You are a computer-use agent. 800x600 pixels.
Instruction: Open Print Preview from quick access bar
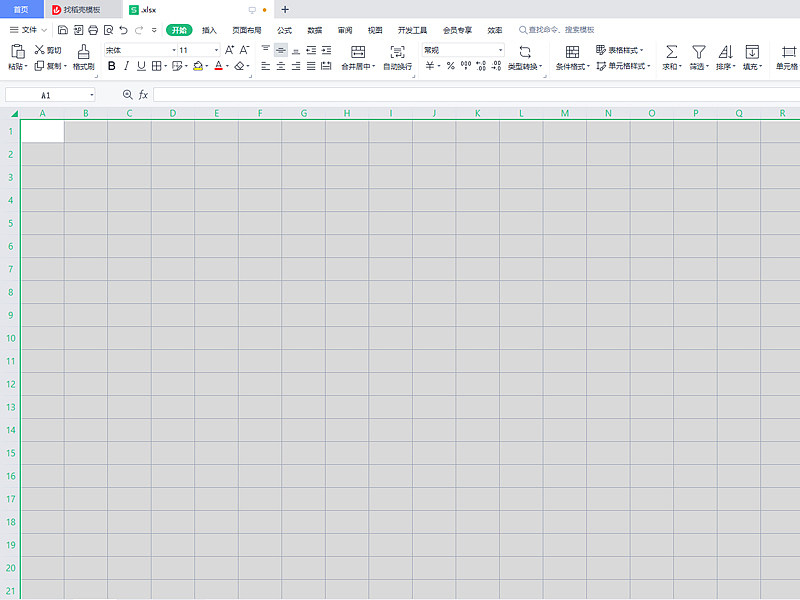[108, 30]
